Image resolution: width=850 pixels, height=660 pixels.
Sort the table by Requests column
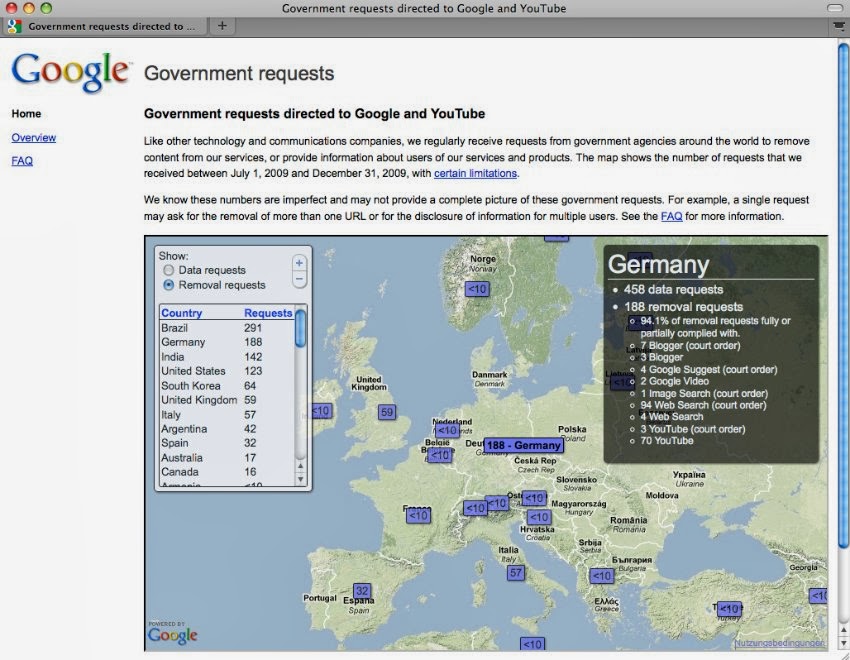(268, 313)
